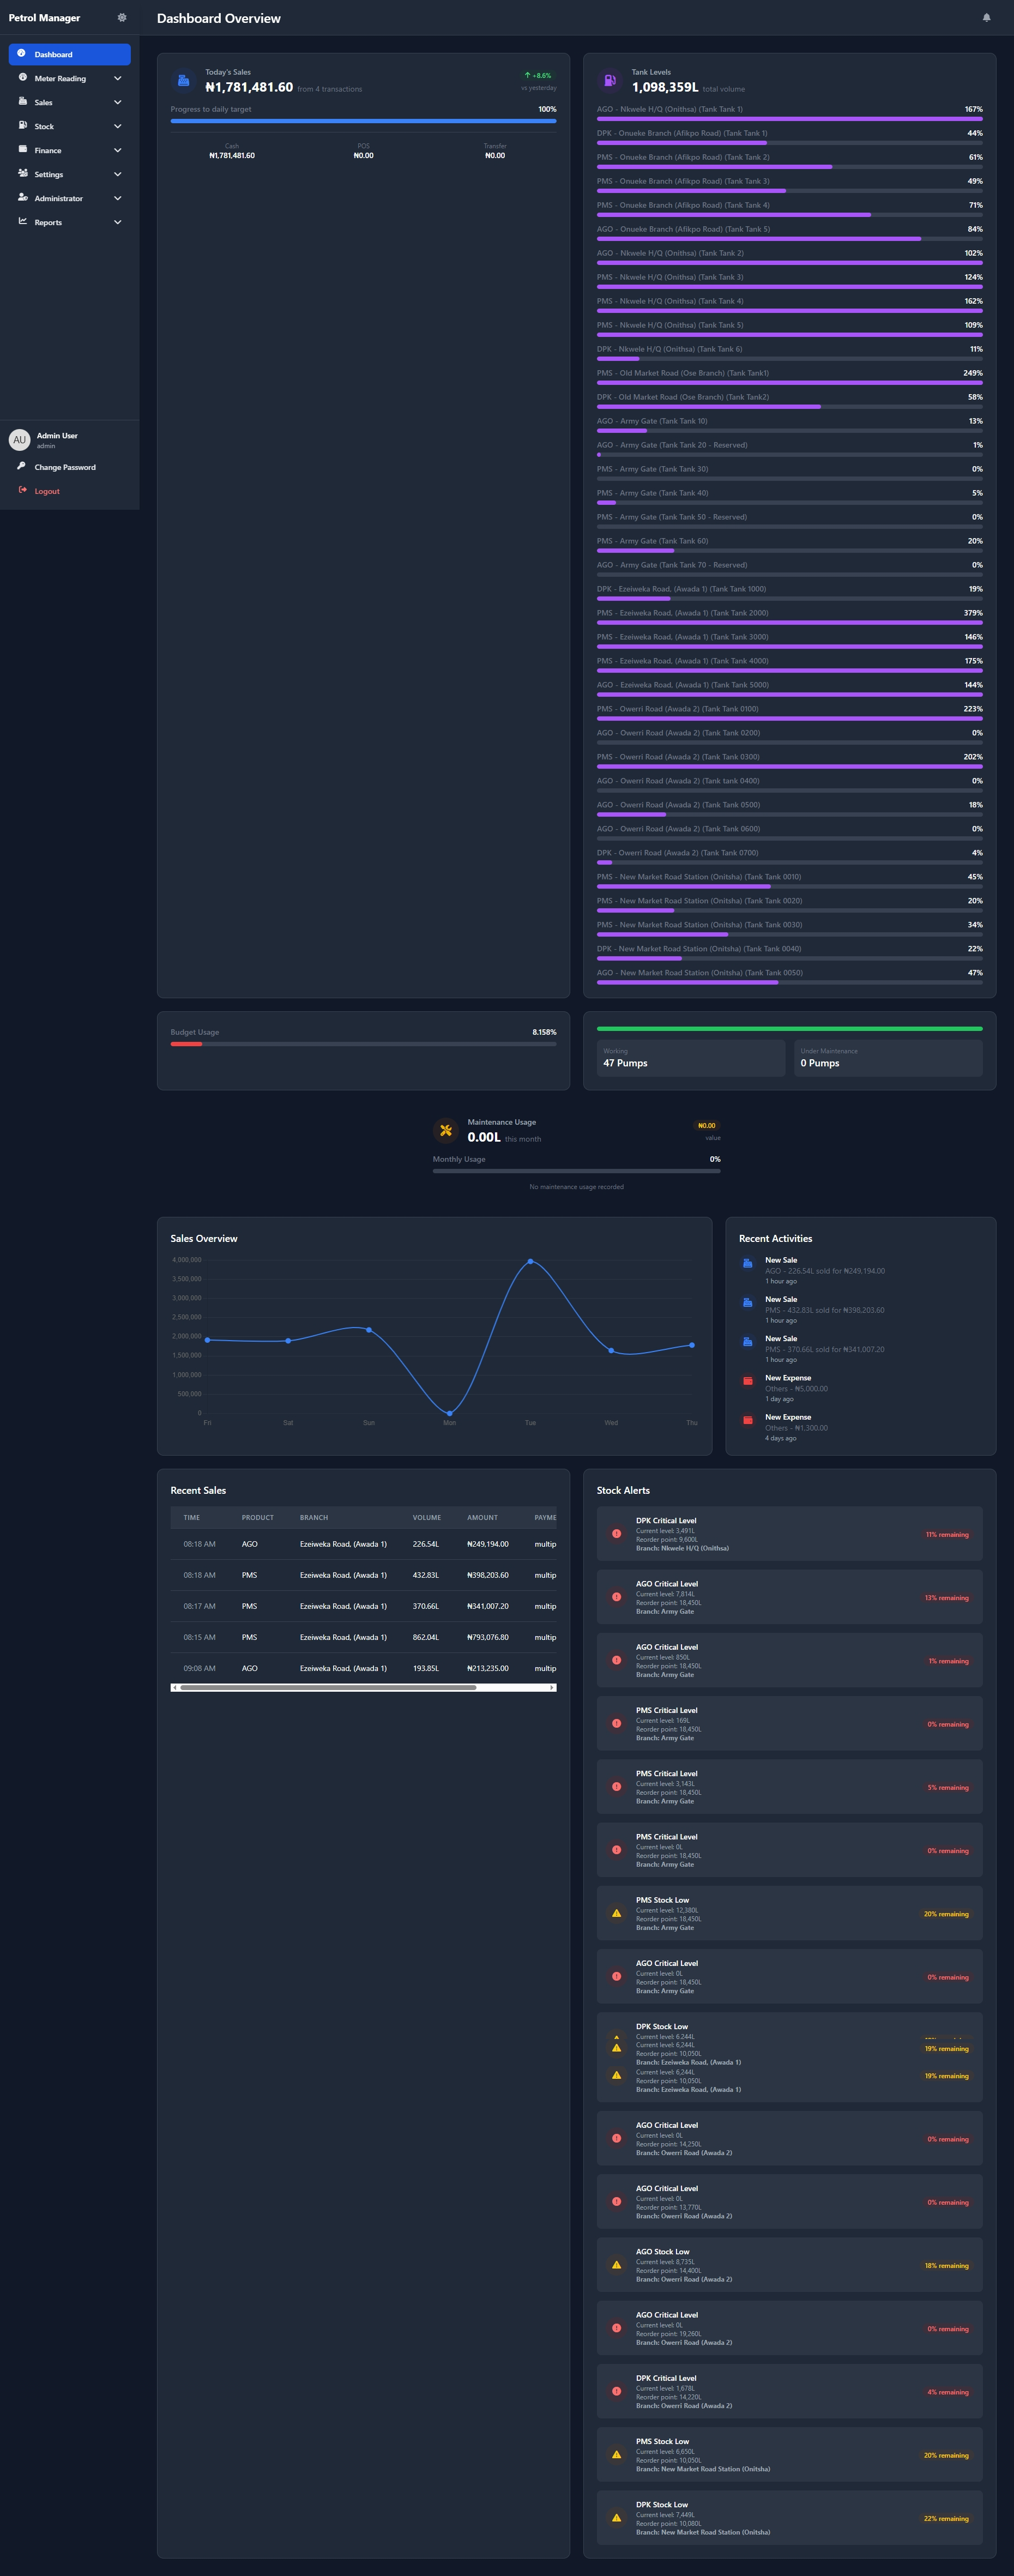Click critical icon on AGO 850L alert
Image resolution: width=1014 pixels, height=2576 pixels.
pos(616,1661)
